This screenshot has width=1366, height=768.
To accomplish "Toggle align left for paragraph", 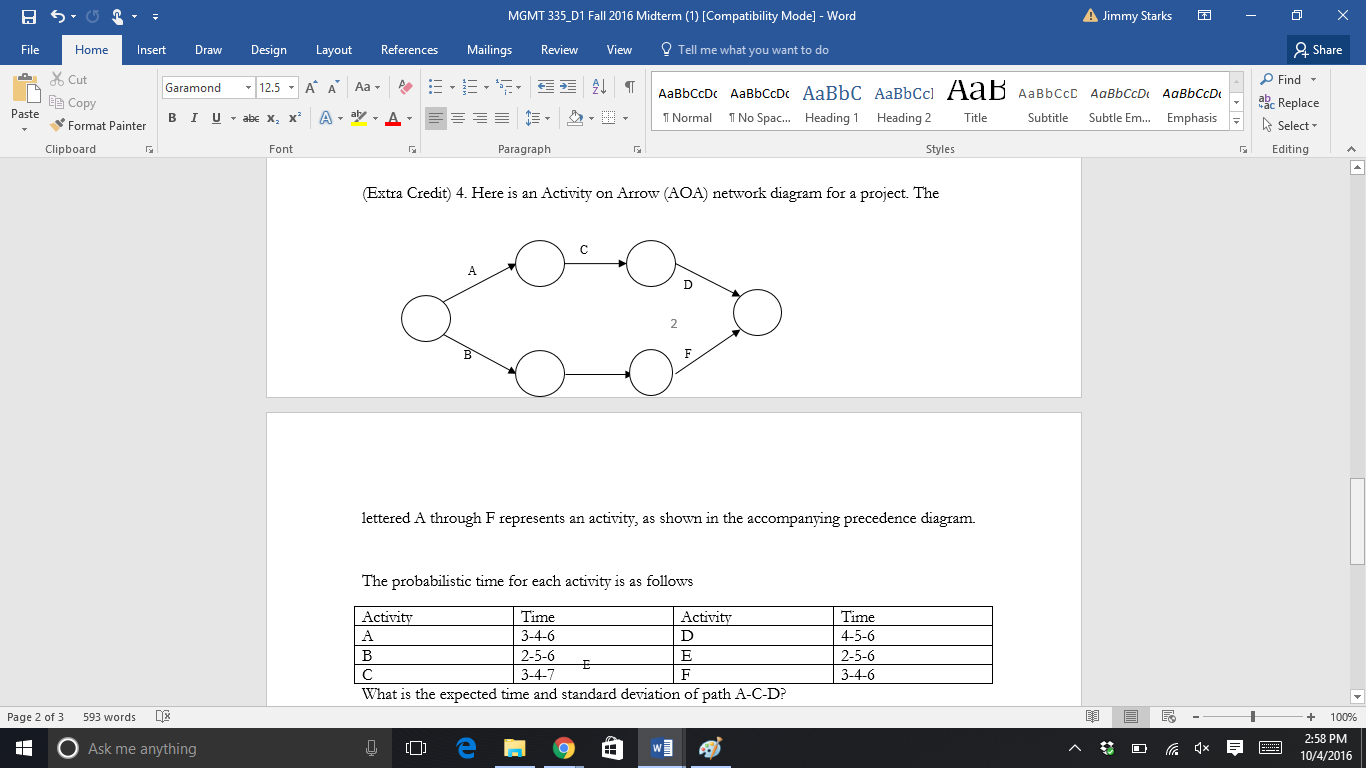I will (436, 118).
